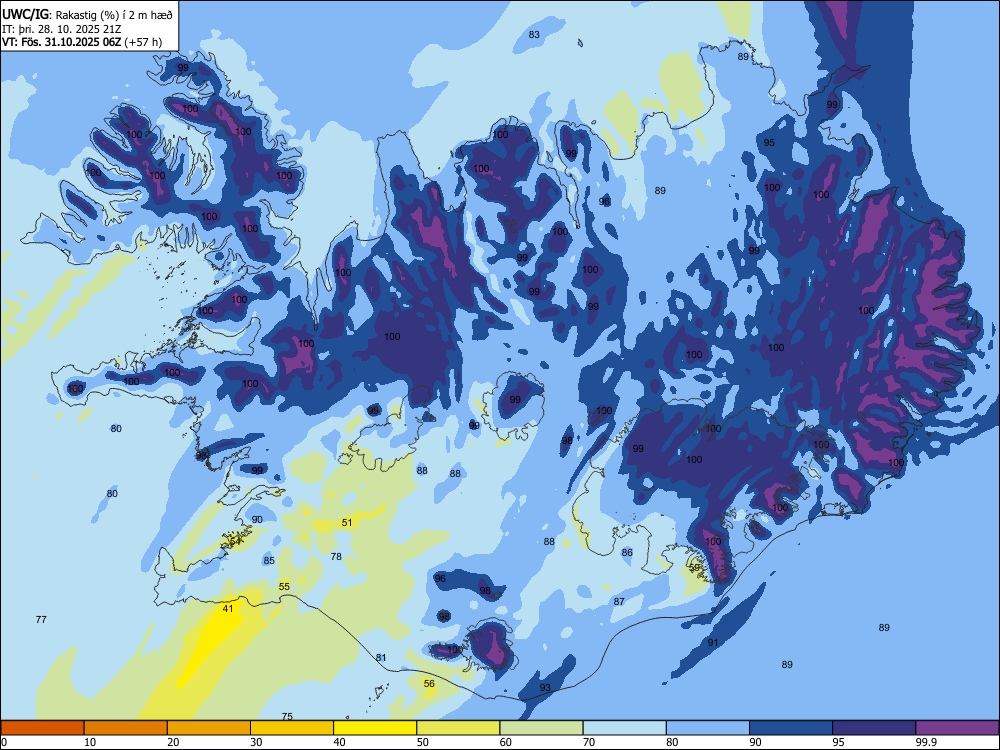Select the 80–90 medium blue legend segment
Screen dimensions: 1000x750
[708, 728]
